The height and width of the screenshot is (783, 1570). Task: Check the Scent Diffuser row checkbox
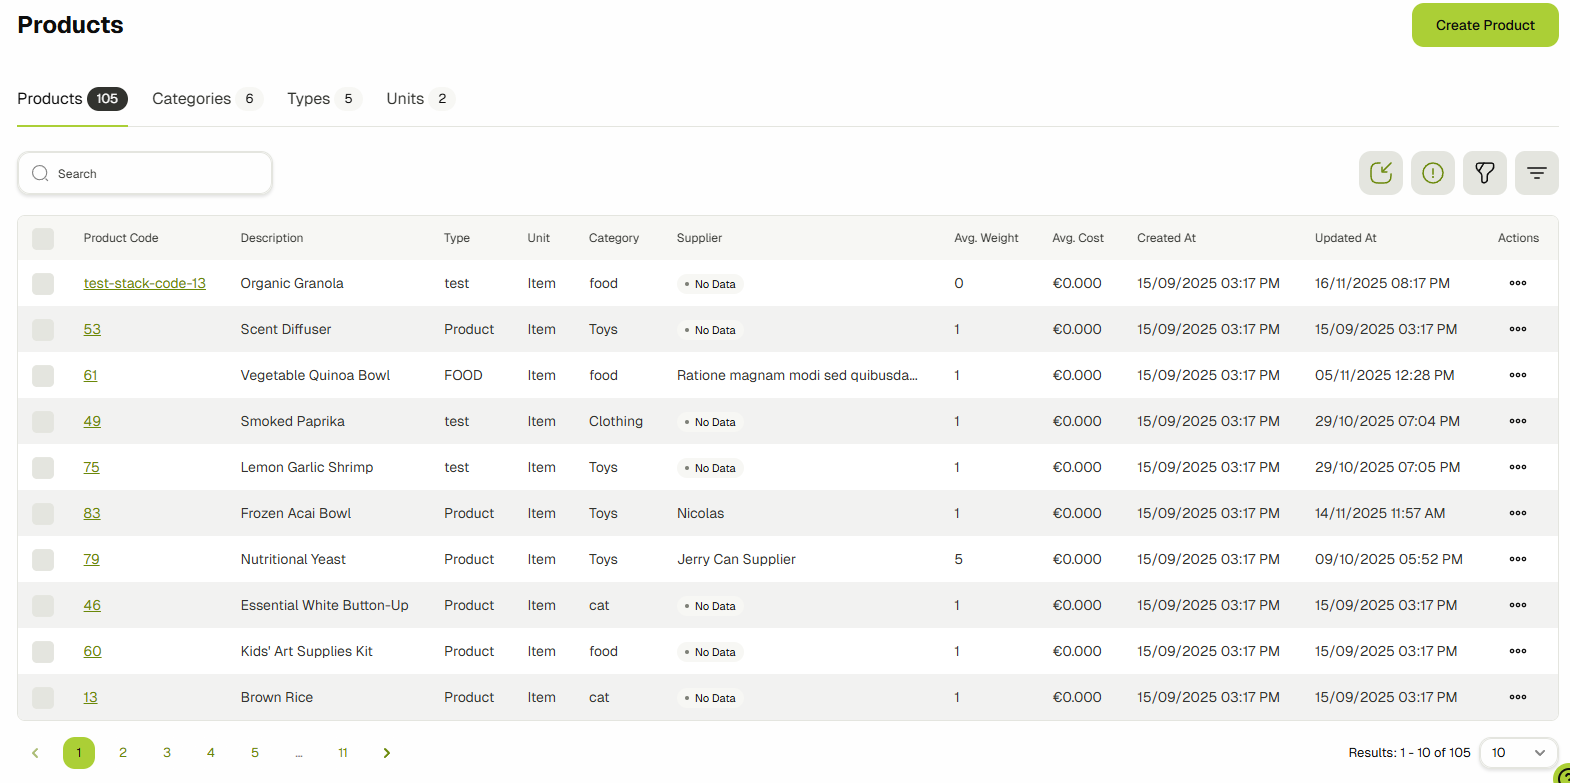point(43,329)
